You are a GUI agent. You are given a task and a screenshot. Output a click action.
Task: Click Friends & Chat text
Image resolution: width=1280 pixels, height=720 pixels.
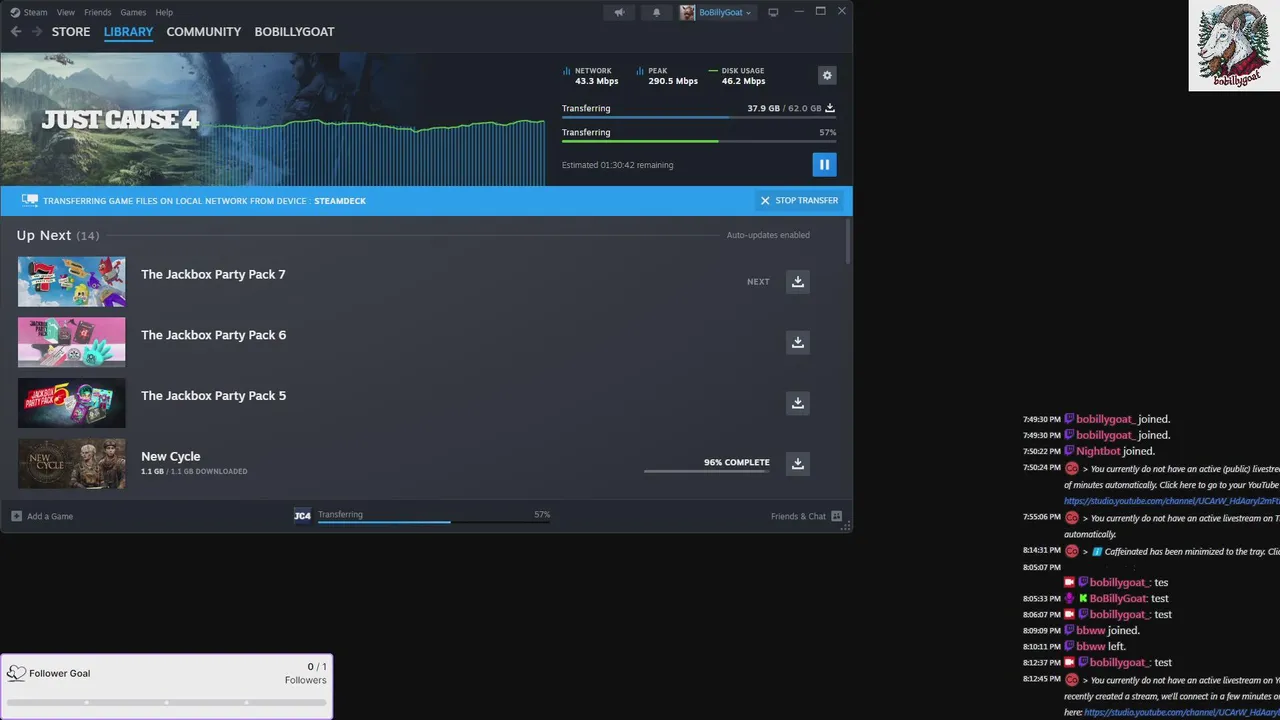point(798,516)
